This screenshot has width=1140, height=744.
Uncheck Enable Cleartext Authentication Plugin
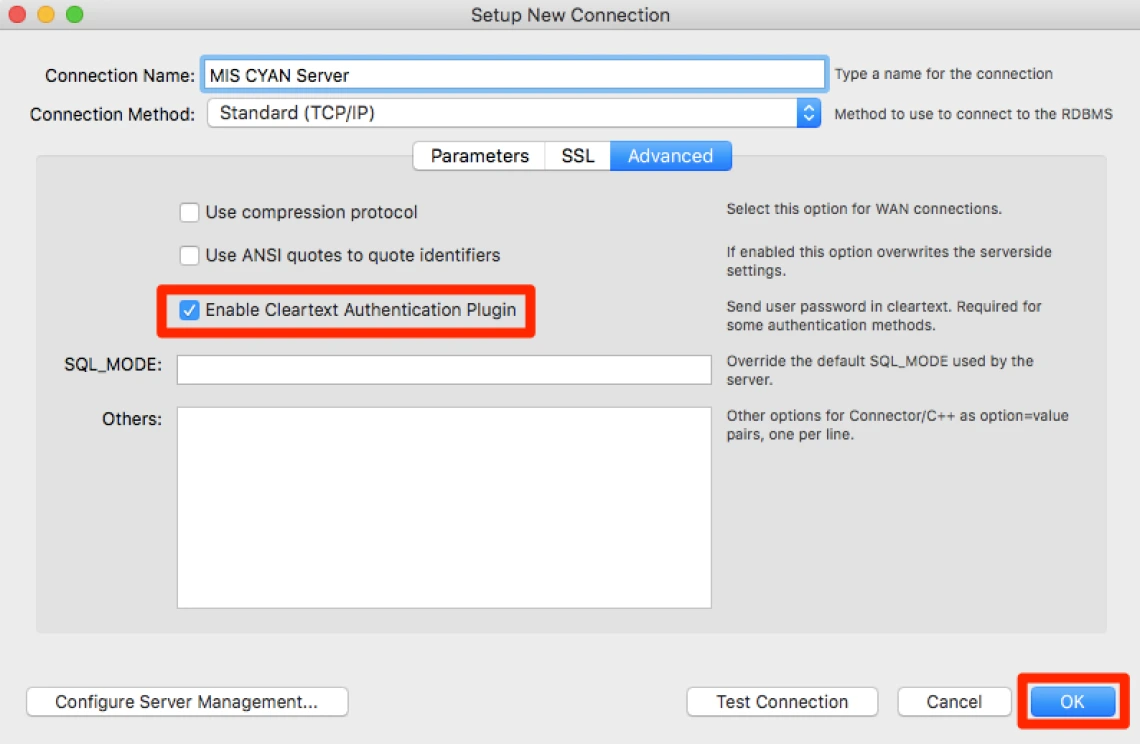click(189, 311)
